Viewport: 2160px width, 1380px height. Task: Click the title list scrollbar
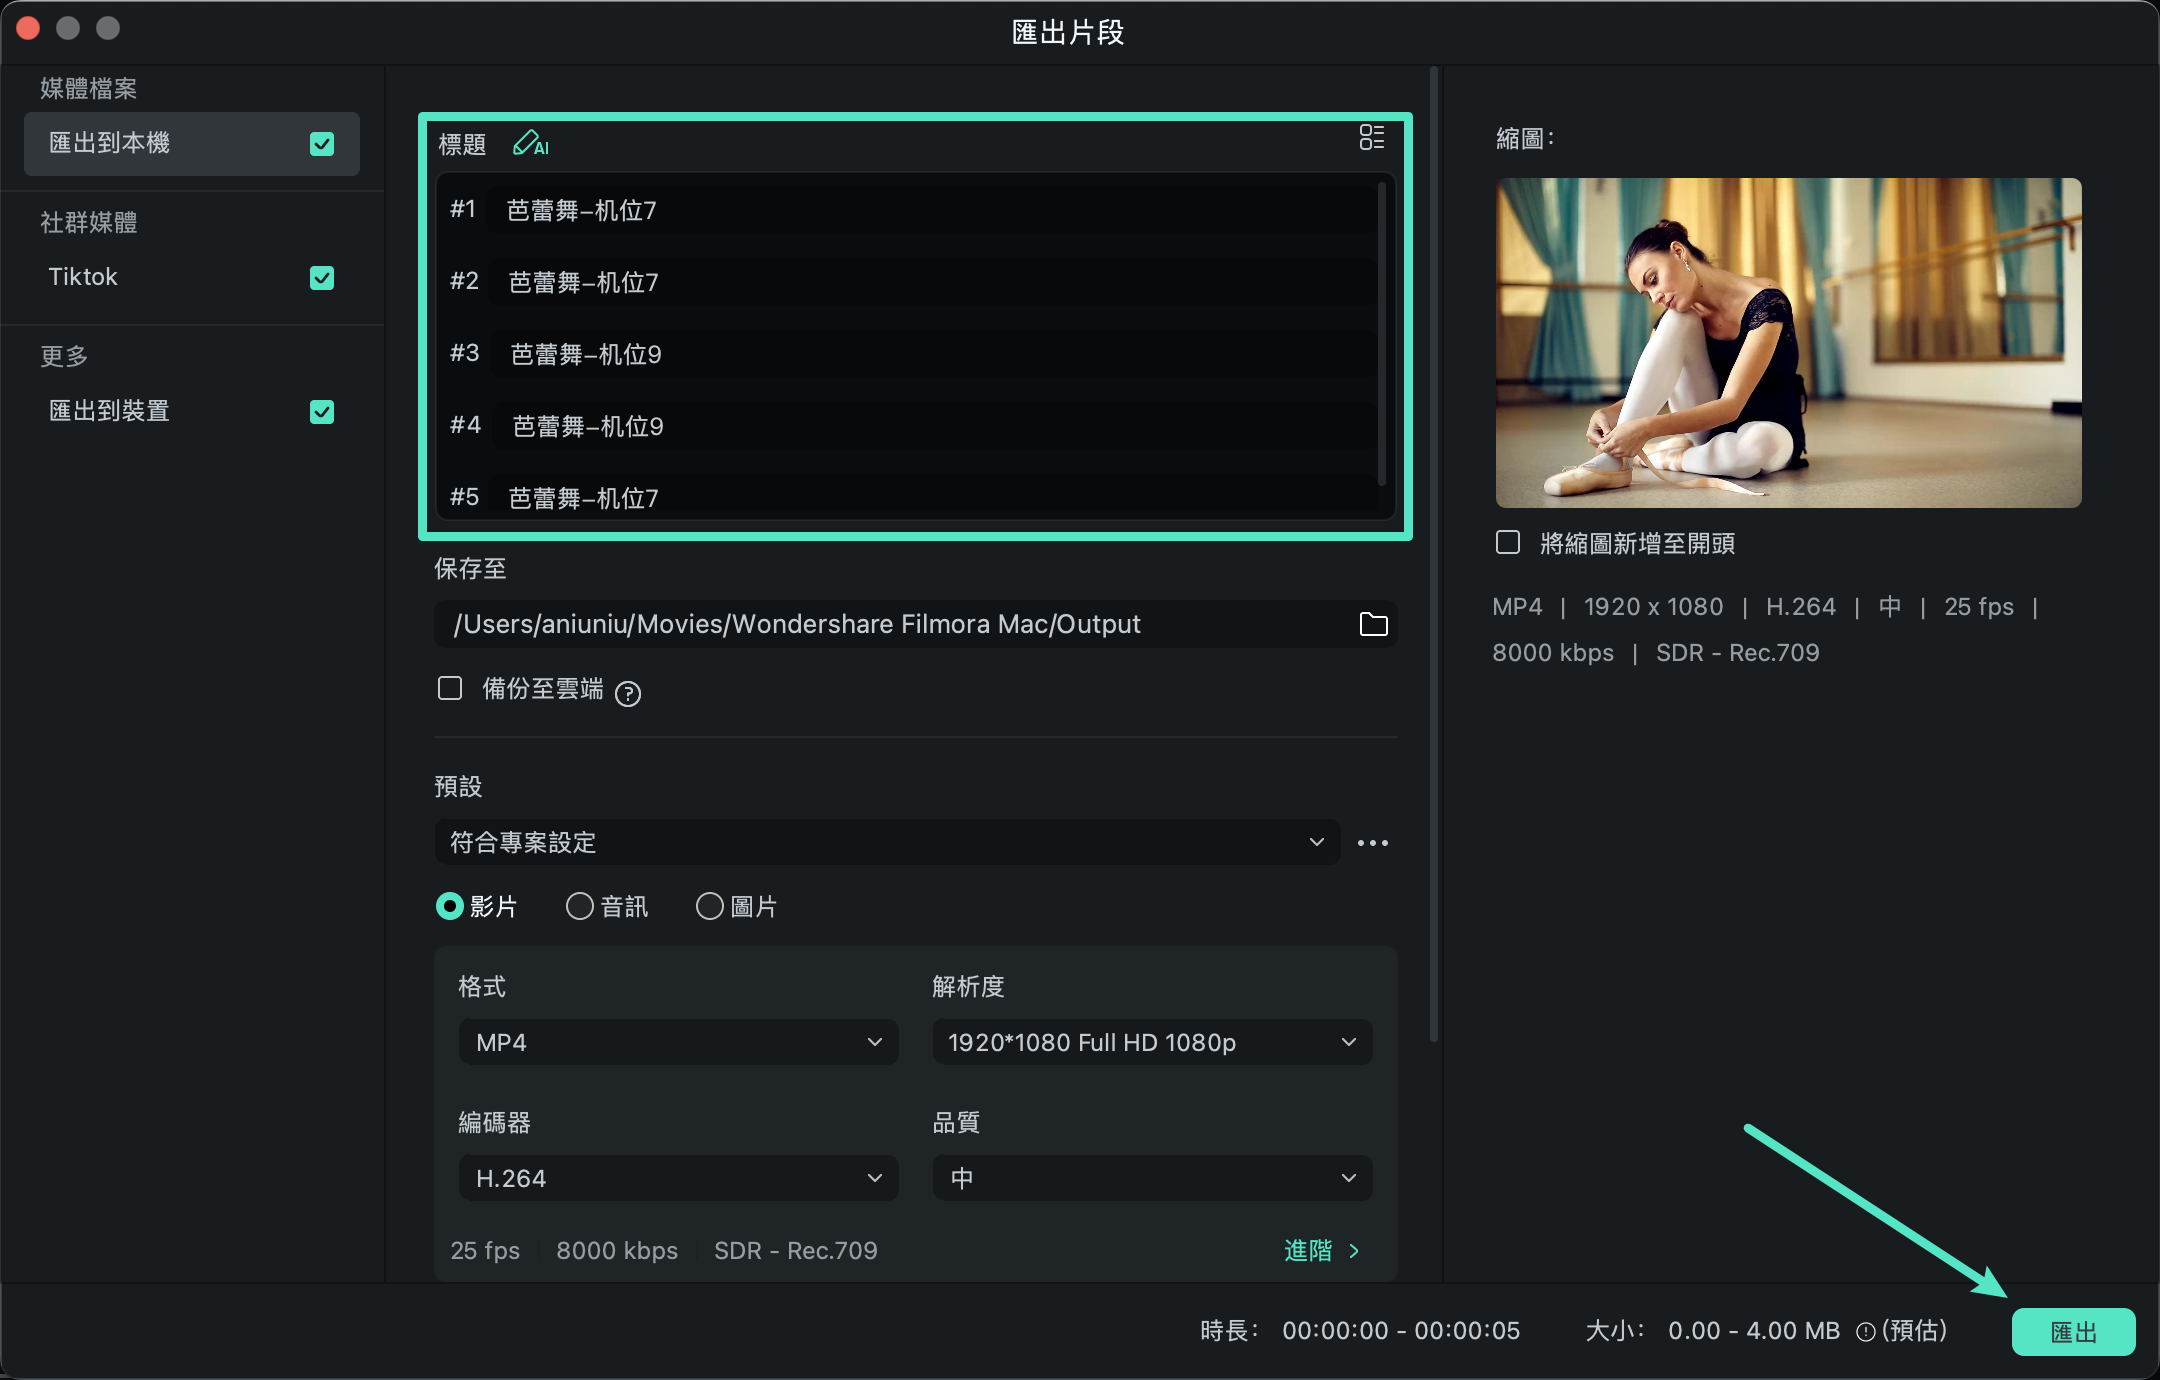(1382, 333)
